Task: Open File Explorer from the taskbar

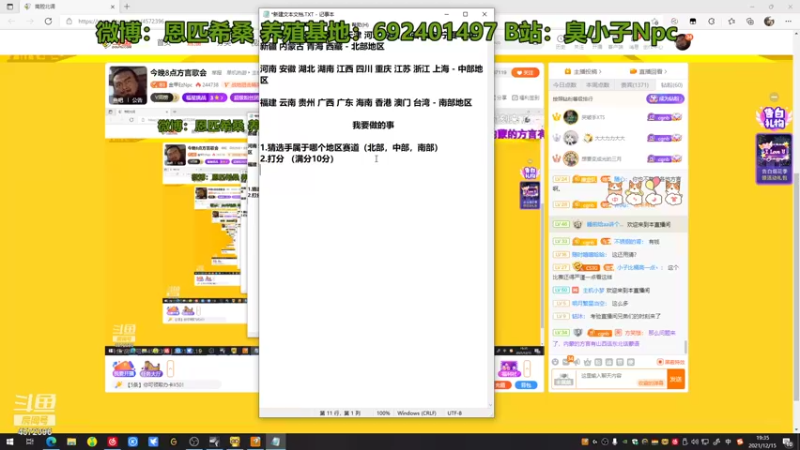Action: click(x=71, y=441)
